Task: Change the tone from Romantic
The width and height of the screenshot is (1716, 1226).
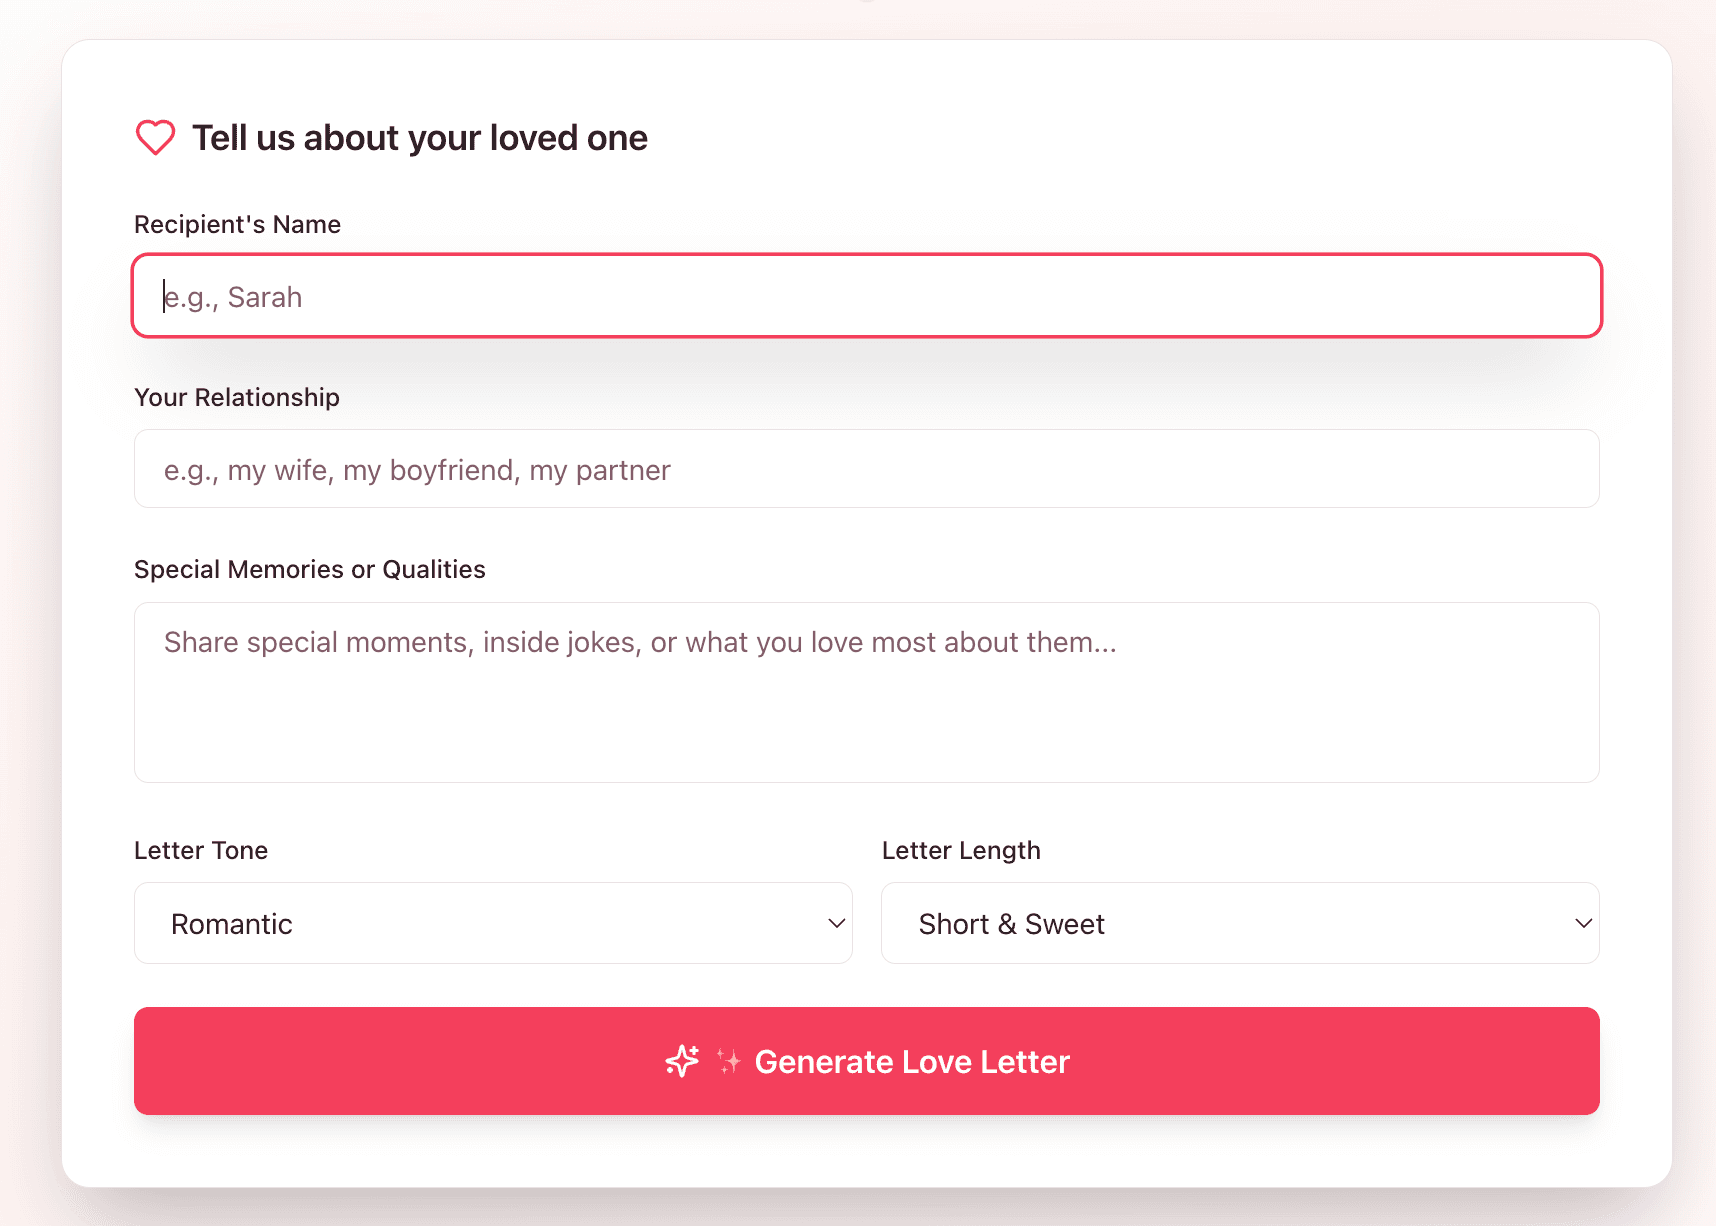Action: point(493,923)
